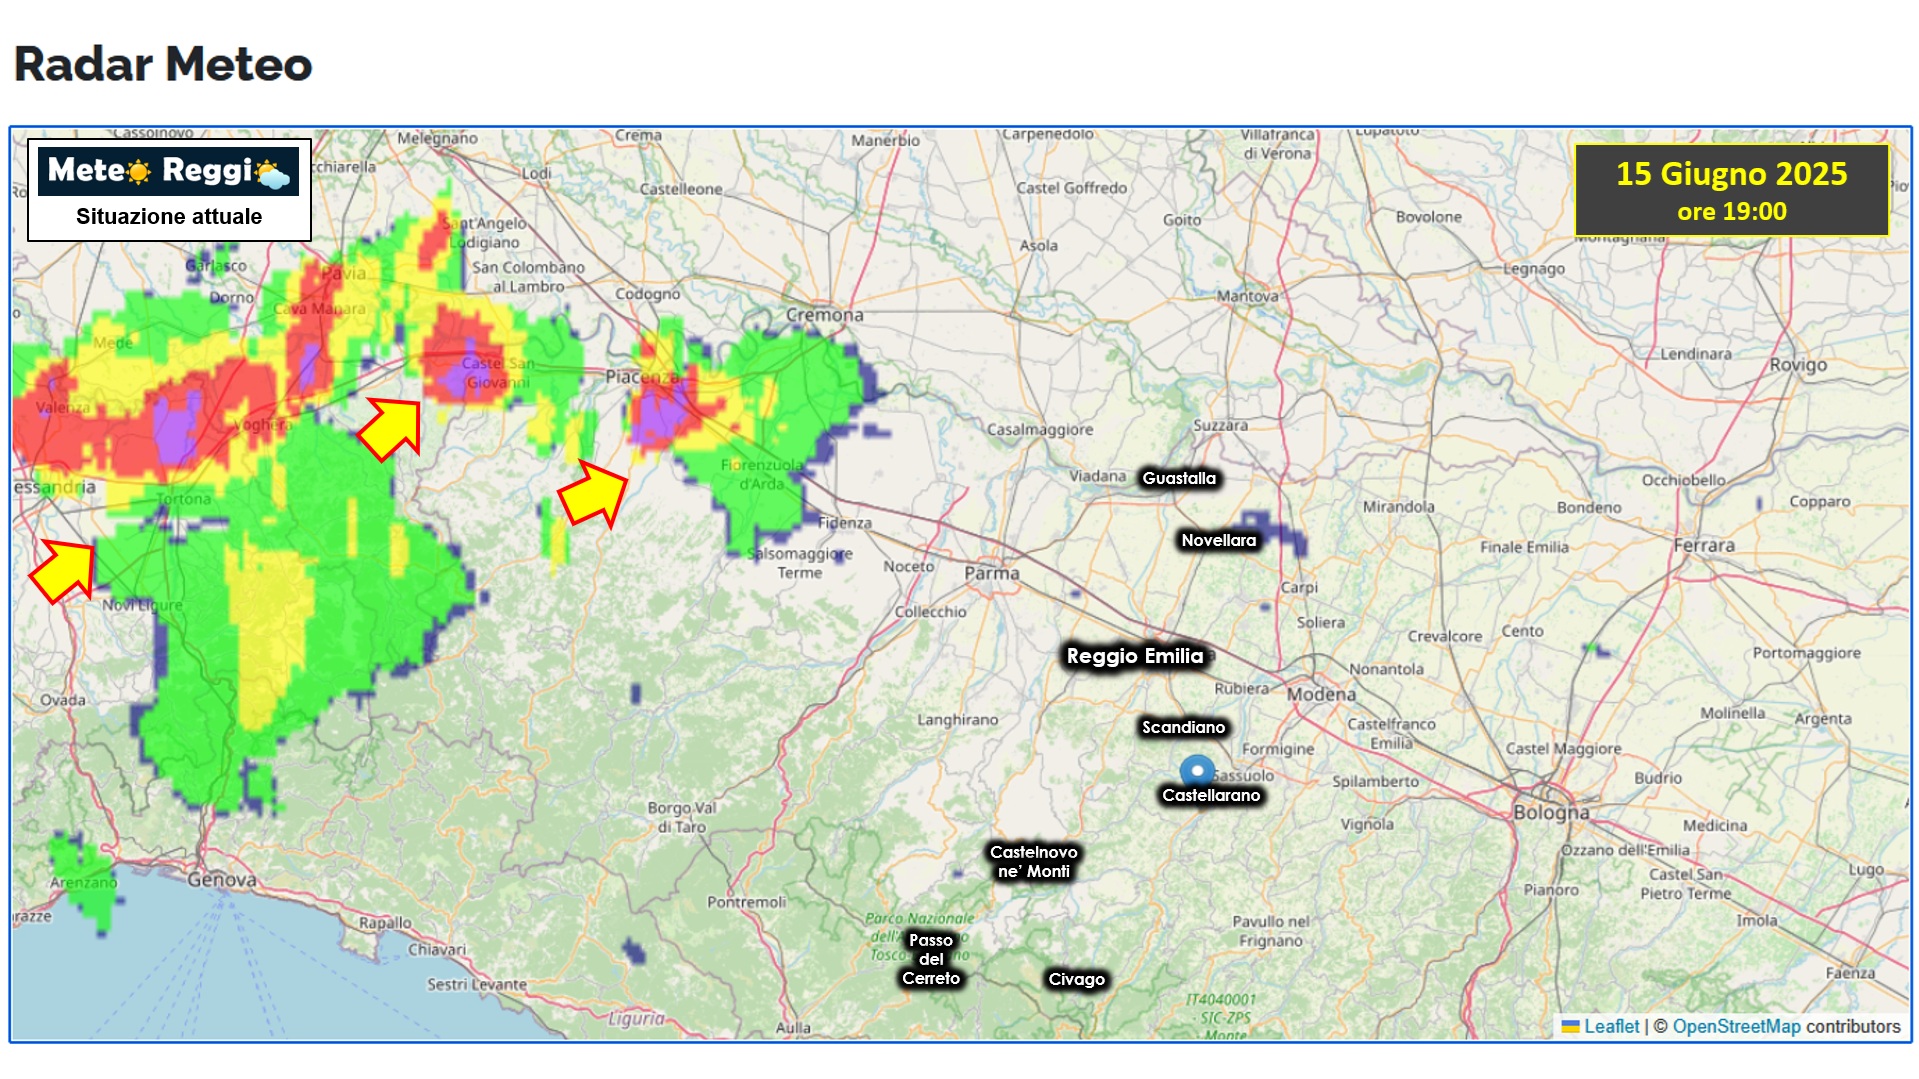Screen dimensions: 1919x1079
Task: Open the OpenStreetMap contributors link
Action: pos(1736,1027)
